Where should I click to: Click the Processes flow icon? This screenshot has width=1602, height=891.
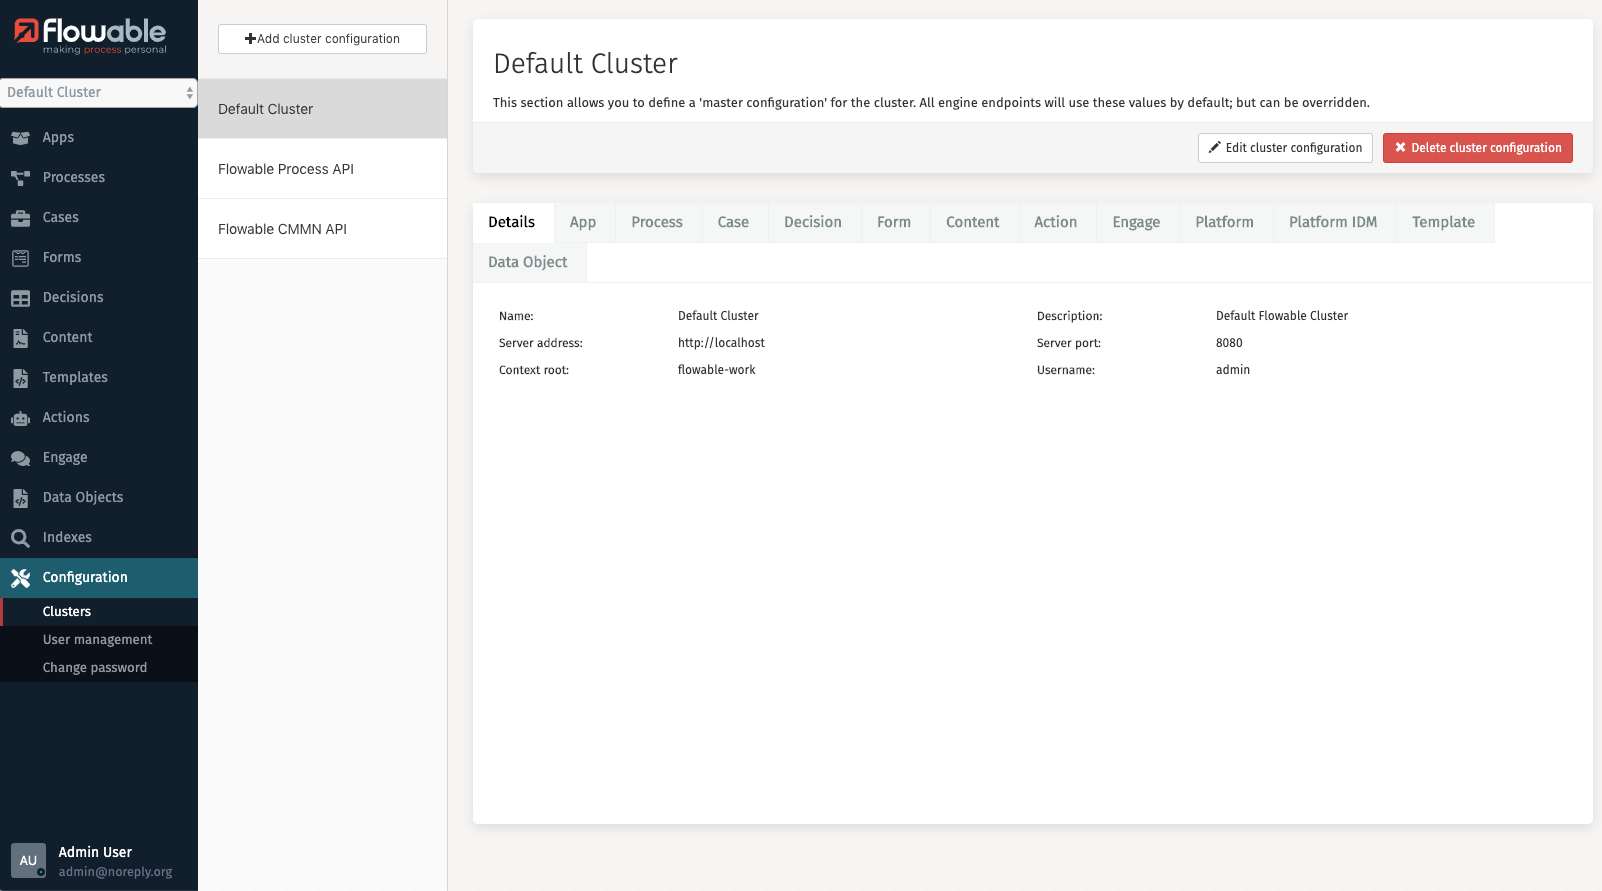[20, 178]
